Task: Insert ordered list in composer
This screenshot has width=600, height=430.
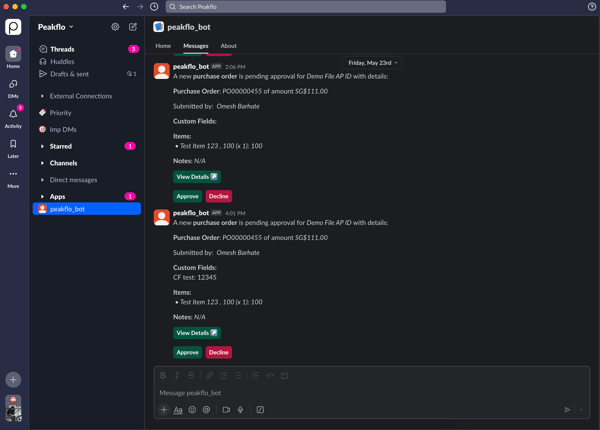Action: click(223, 375)
